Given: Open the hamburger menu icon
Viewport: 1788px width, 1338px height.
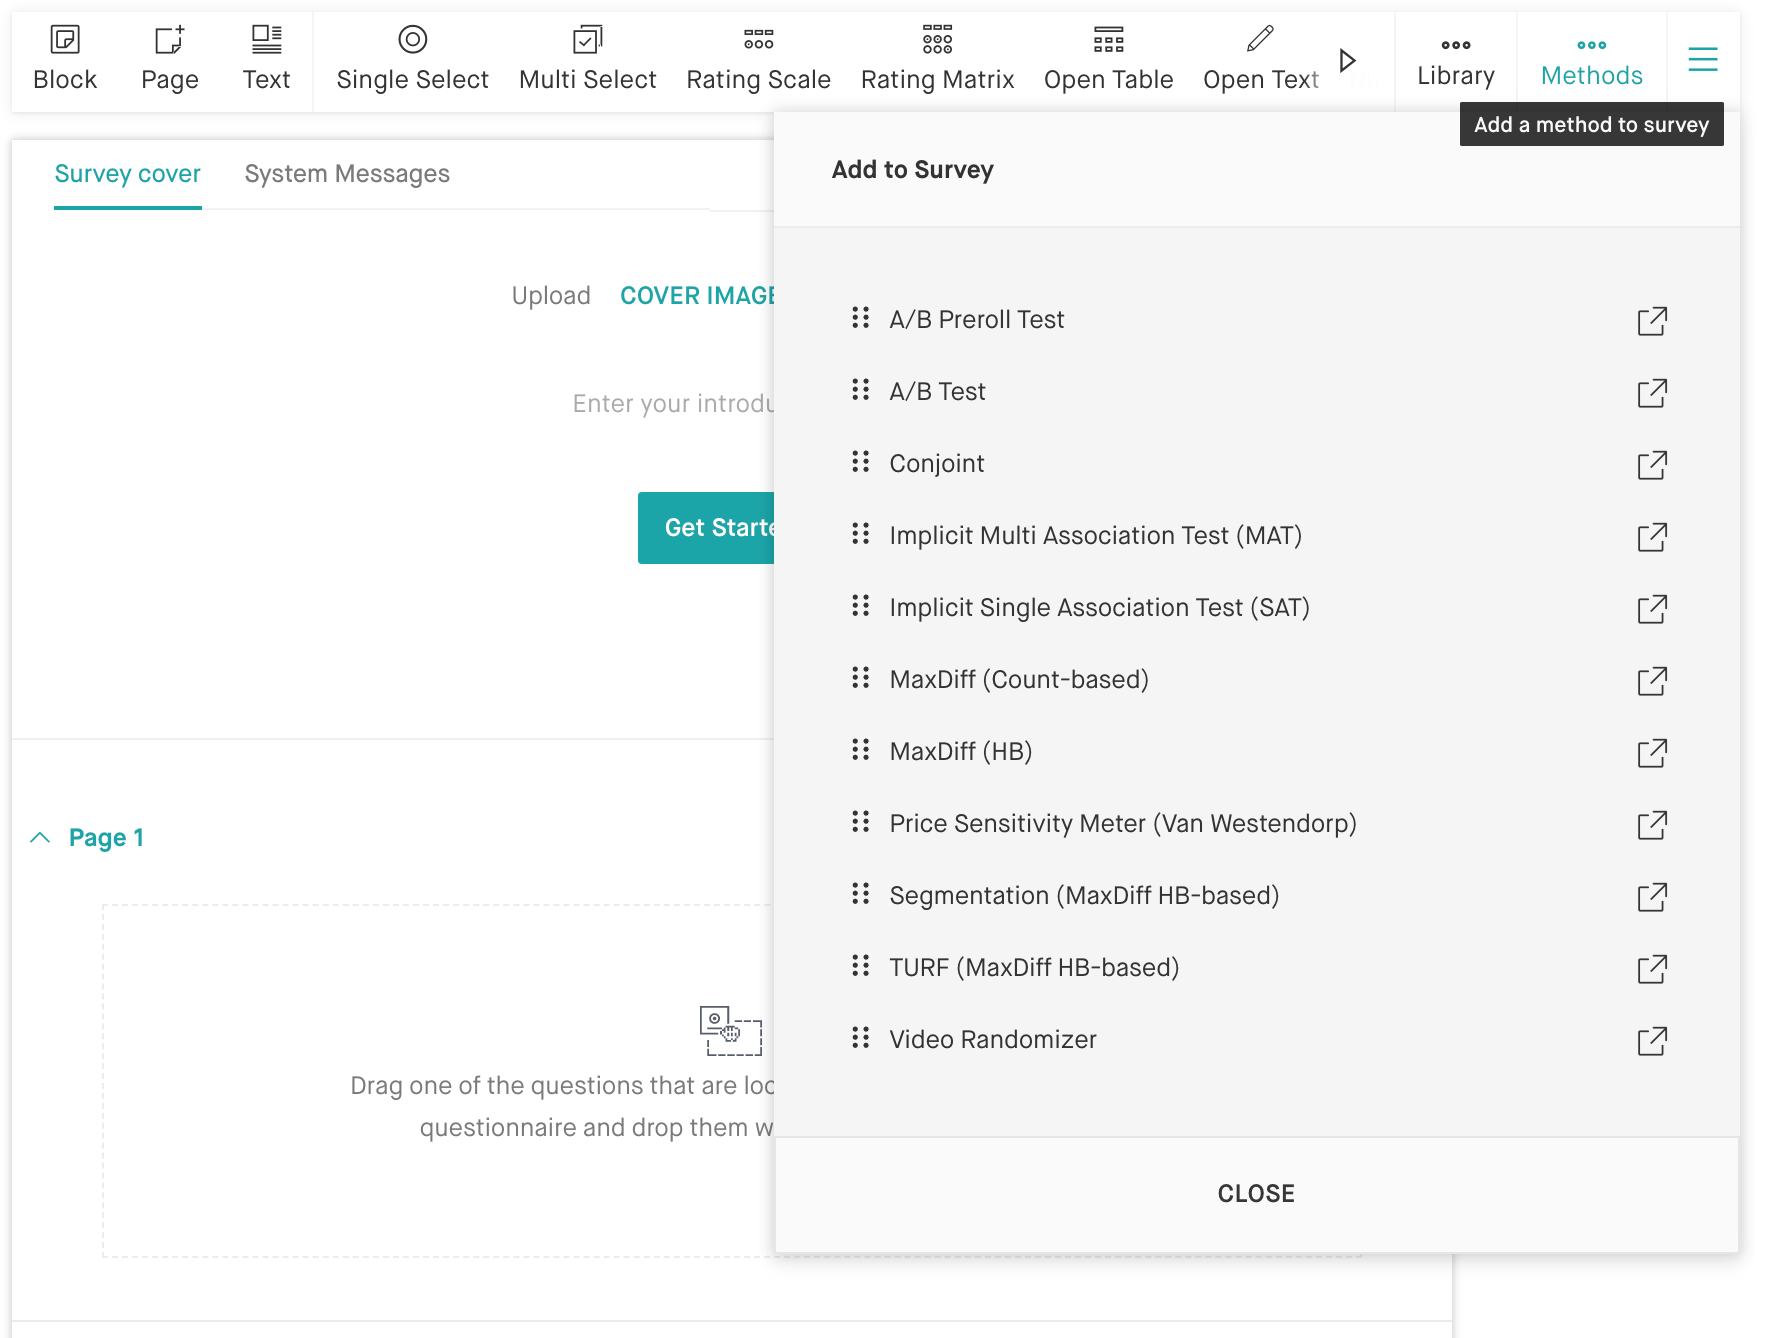Looking at the screenshot, I should (1702, 60).
